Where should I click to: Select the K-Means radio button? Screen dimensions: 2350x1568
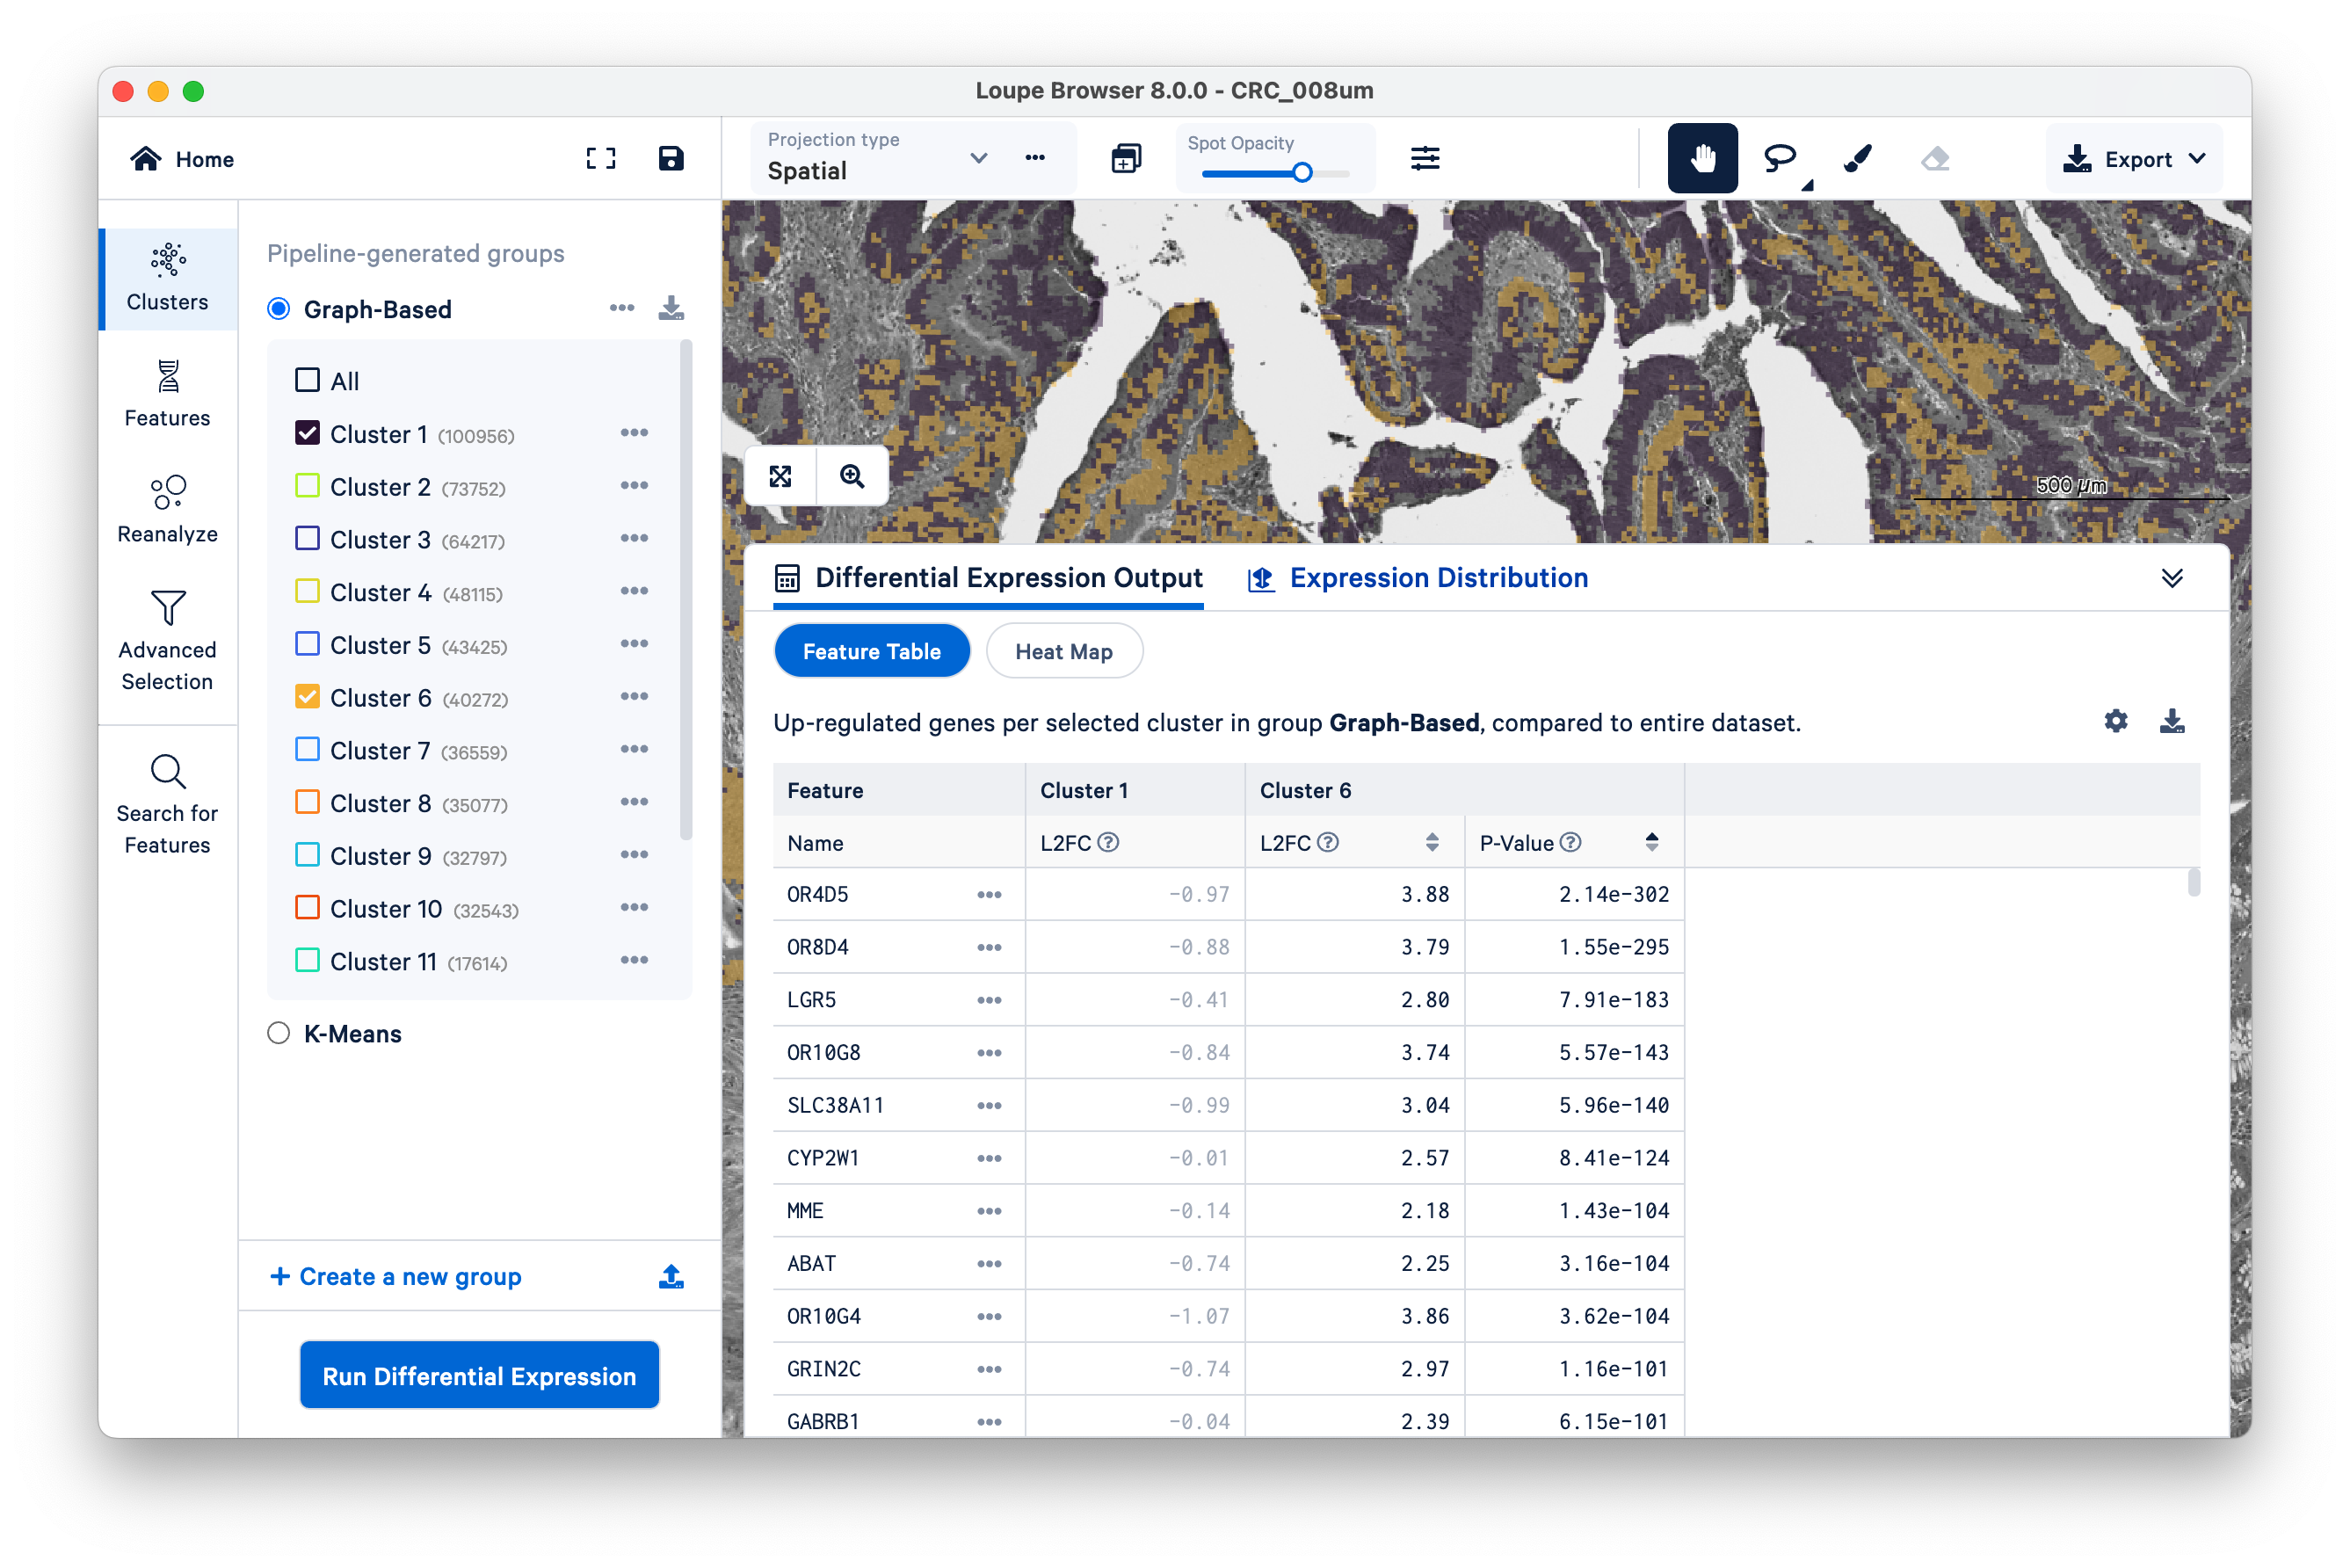click(279, 1033)
